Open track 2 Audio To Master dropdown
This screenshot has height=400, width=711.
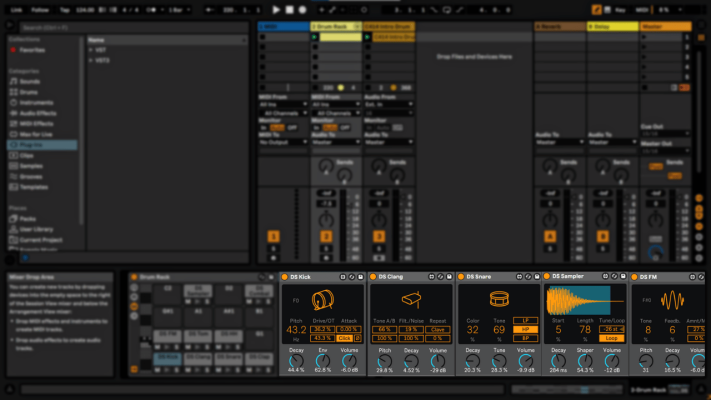point(336,142)
